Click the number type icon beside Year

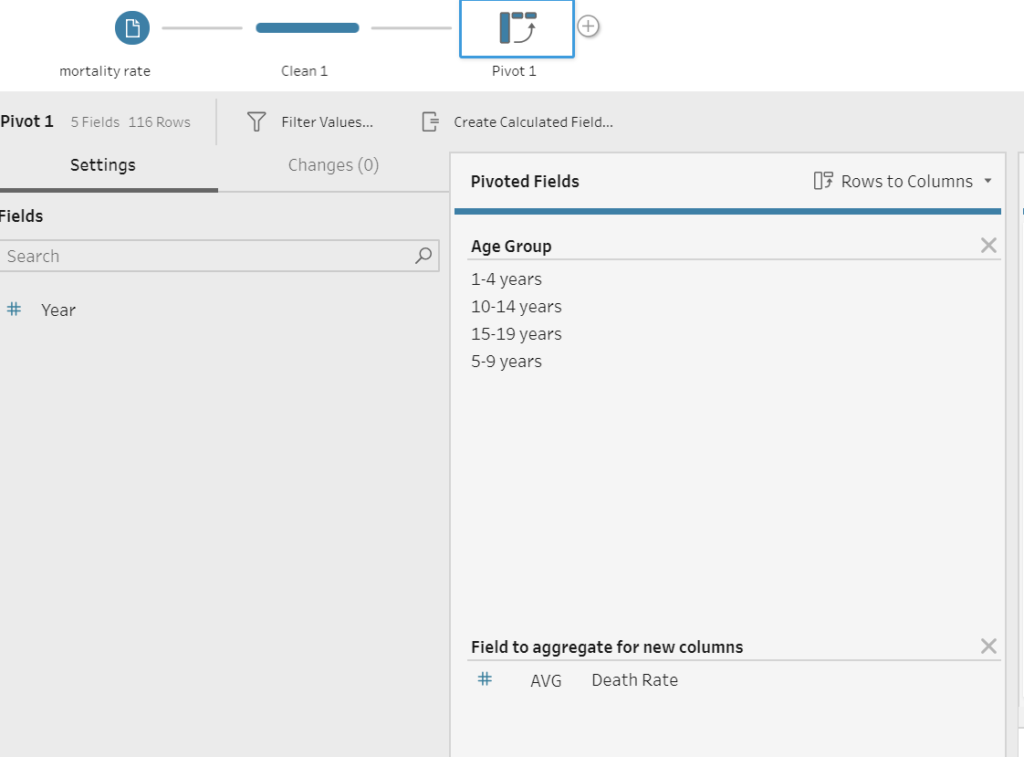(14, 310)
